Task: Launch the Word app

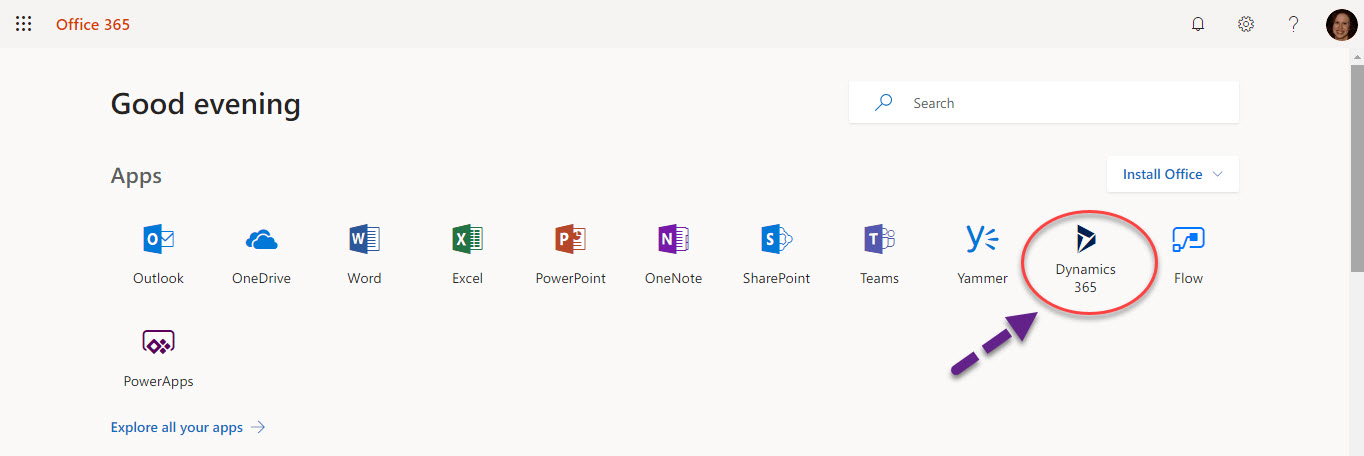Action: [364, 254]
